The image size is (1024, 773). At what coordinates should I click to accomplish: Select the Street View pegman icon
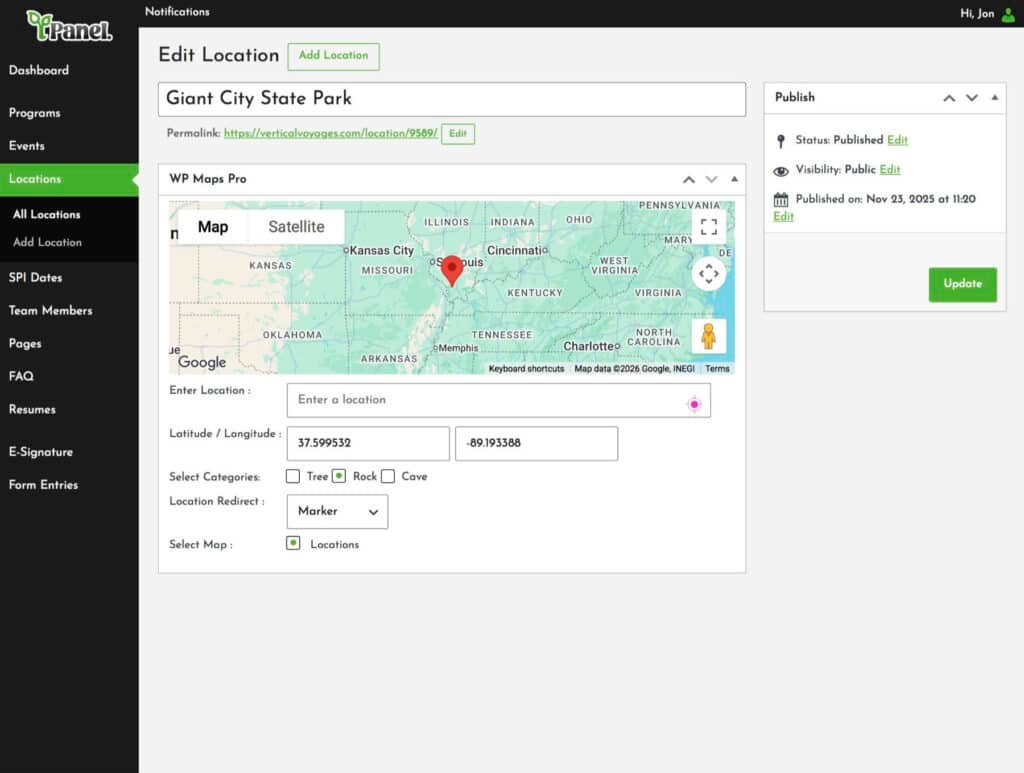[709, 336]
